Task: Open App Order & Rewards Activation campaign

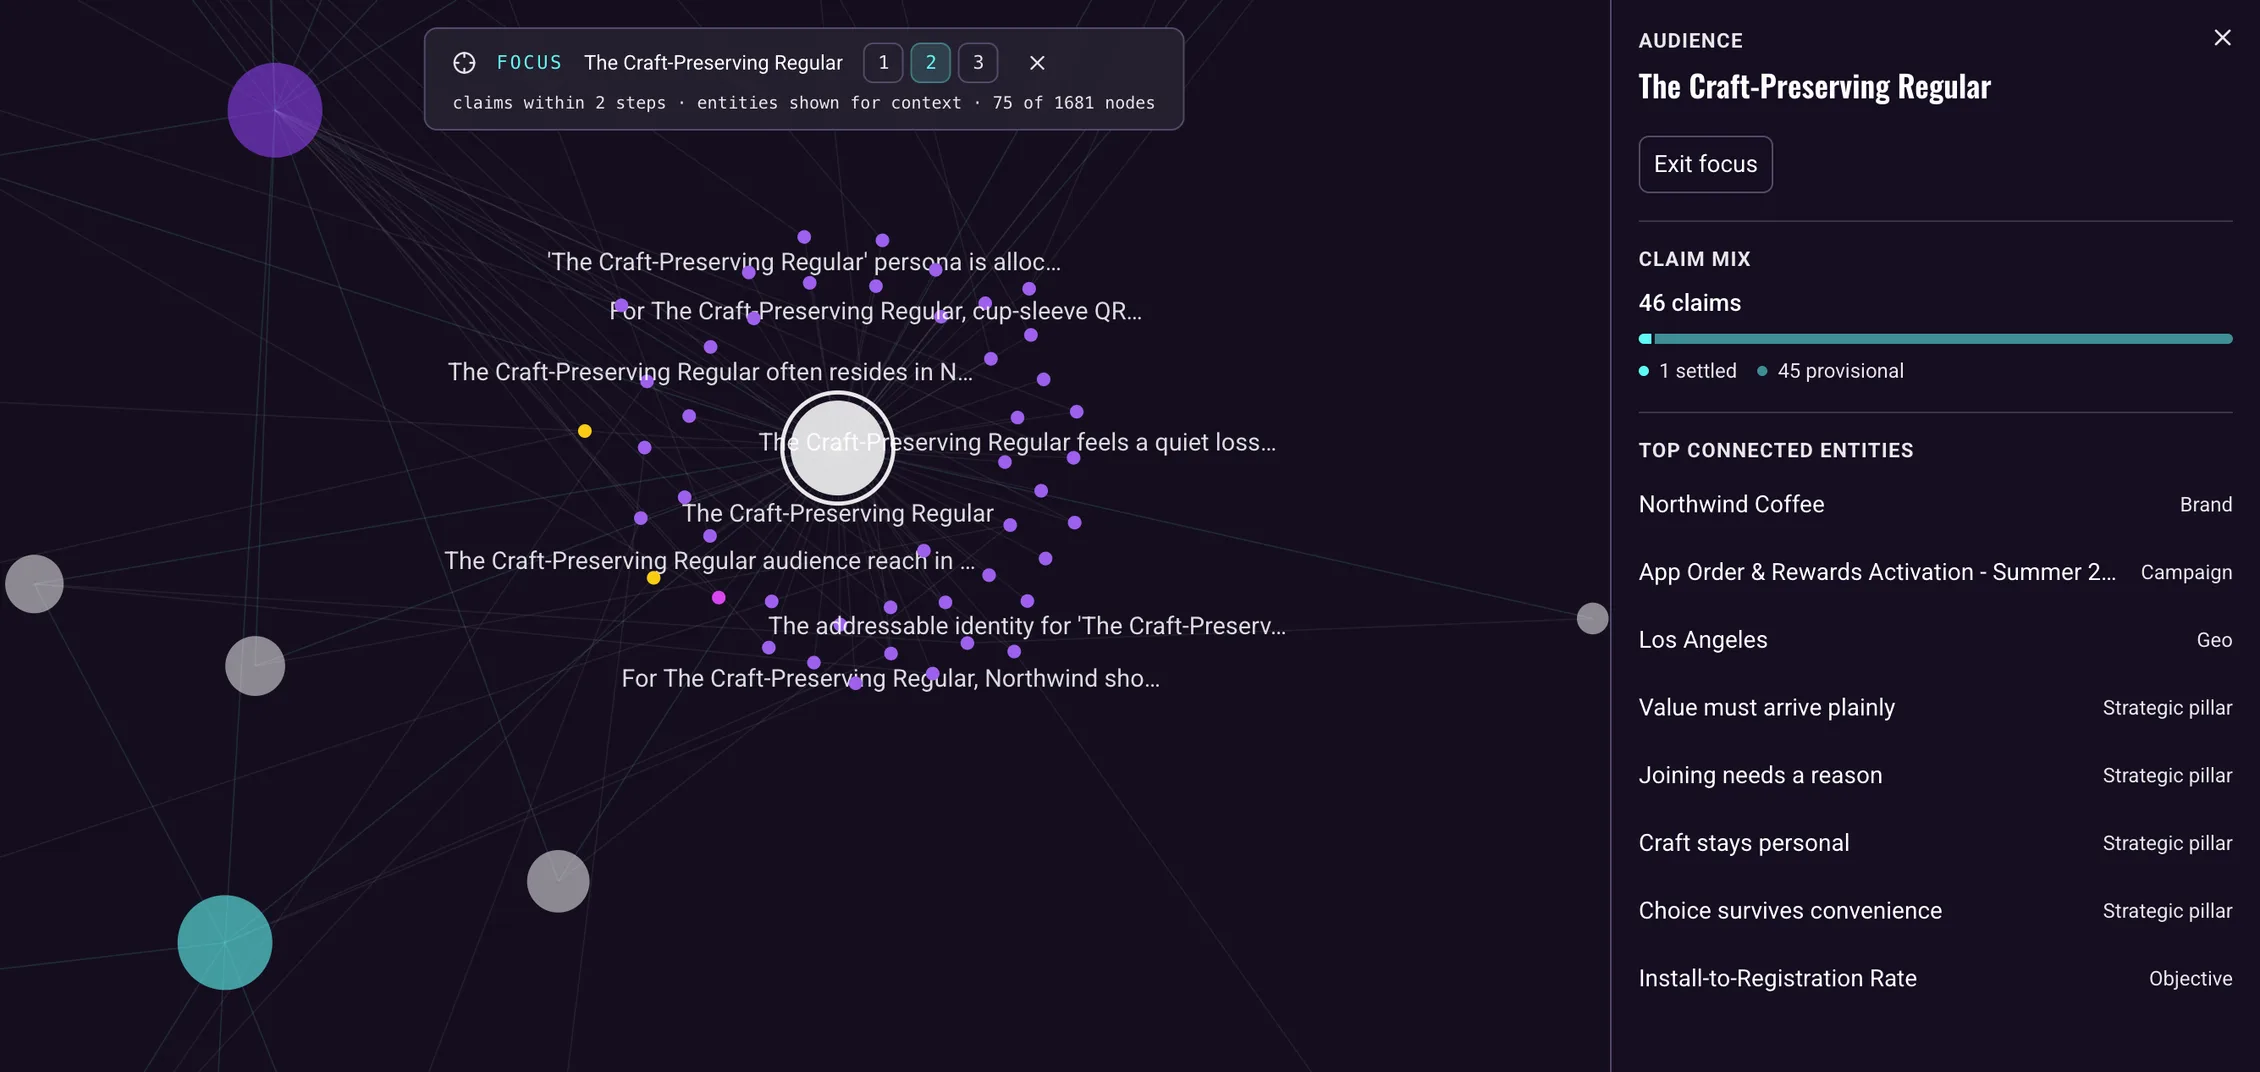Action: pos(1935,572)
